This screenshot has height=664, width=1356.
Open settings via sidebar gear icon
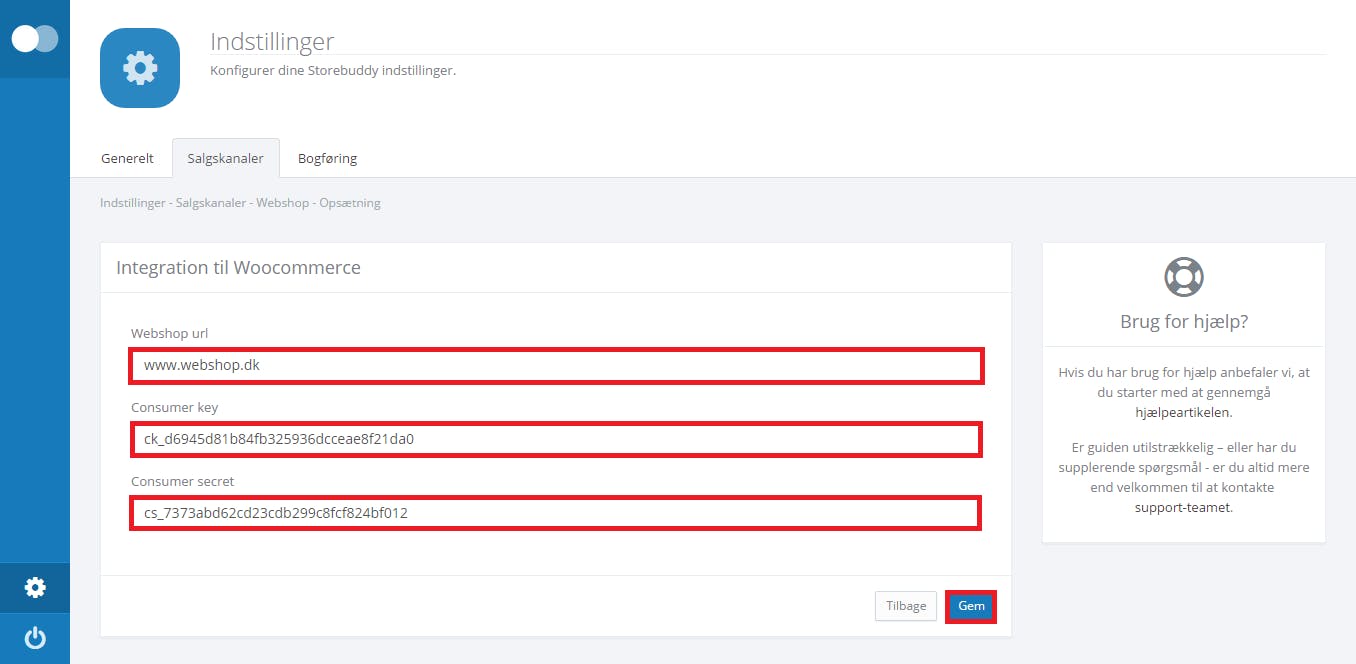click(35, 587)
